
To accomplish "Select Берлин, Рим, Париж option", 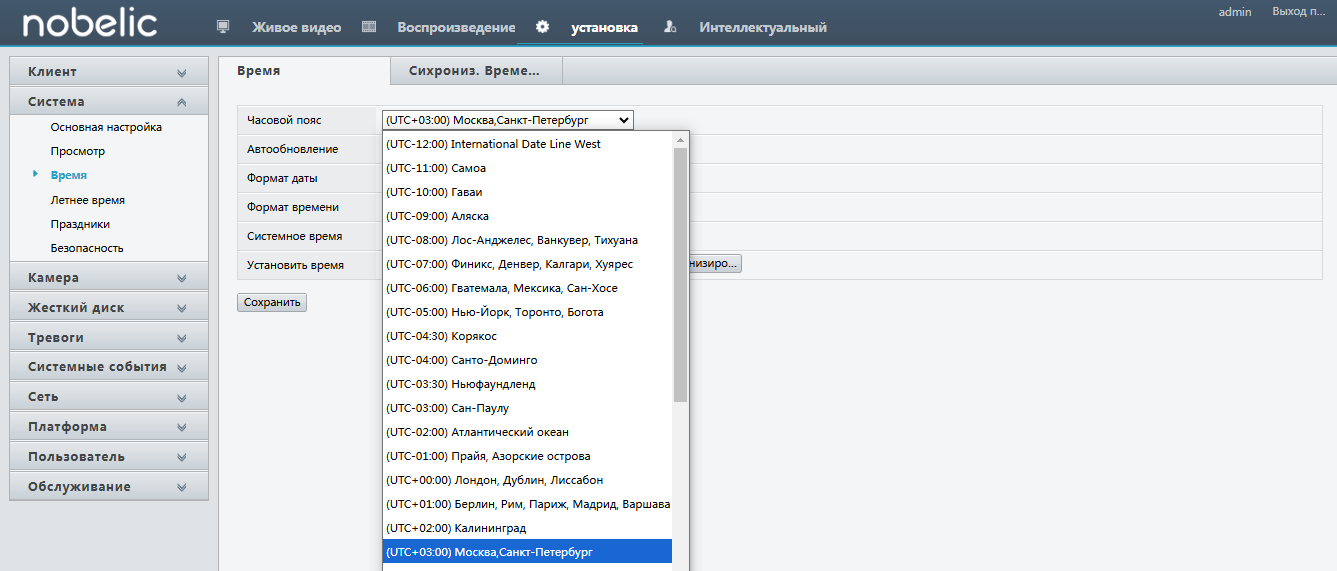I will pyautogui.click(x=527, y=504).
